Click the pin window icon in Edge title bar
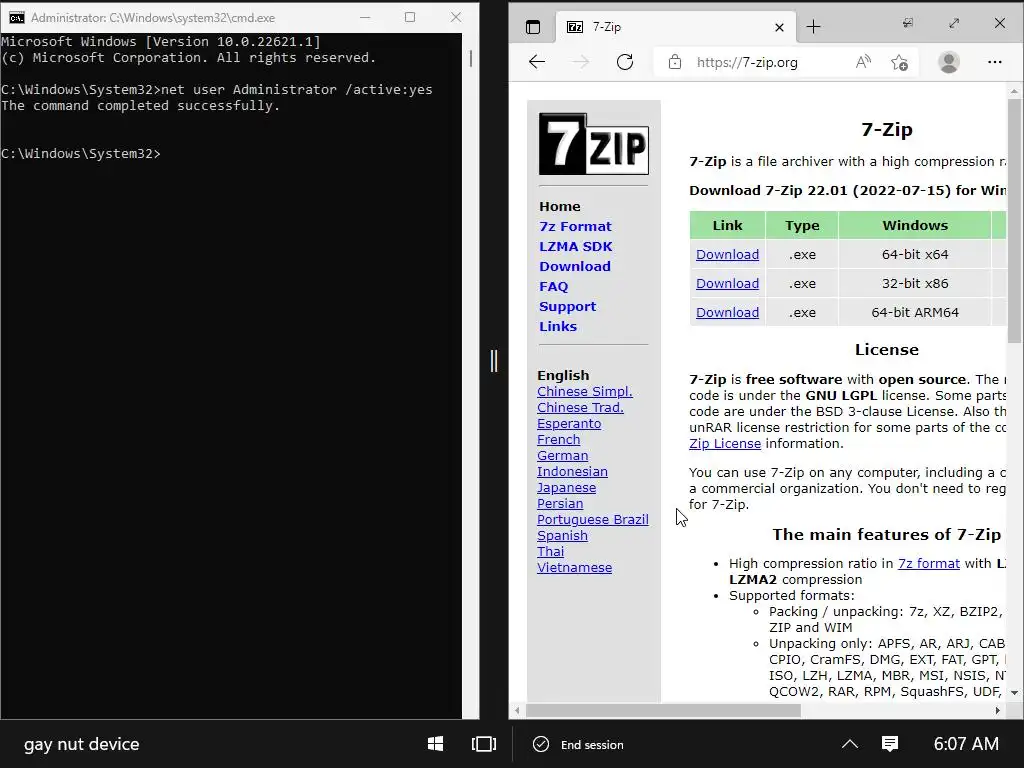This screenshot has width=1024, height=768. click(x=908, y=24)
